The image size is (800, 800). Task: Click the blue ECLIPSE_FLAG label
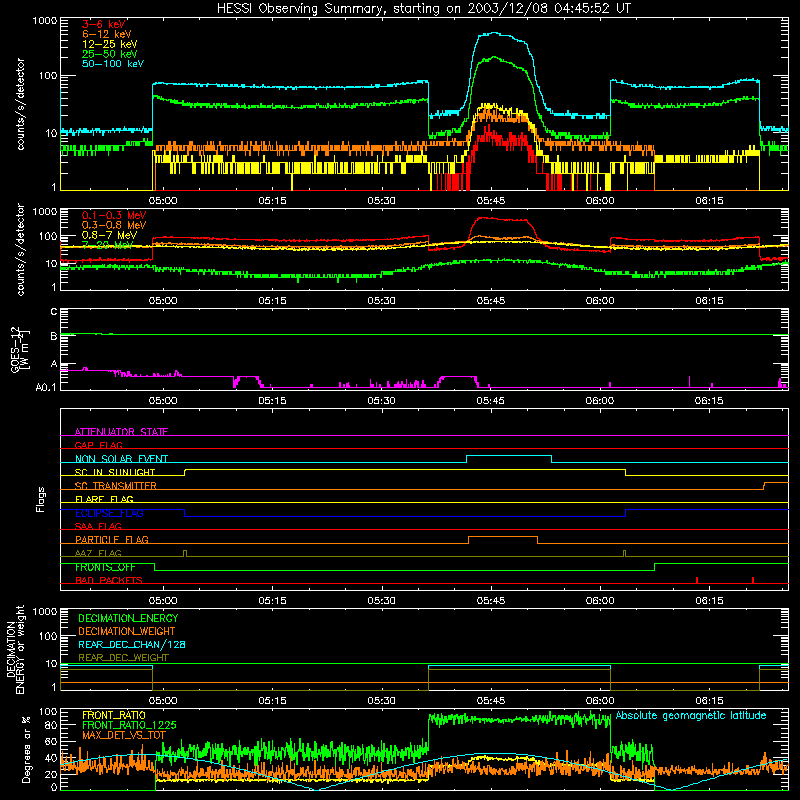tap(109, 513)
